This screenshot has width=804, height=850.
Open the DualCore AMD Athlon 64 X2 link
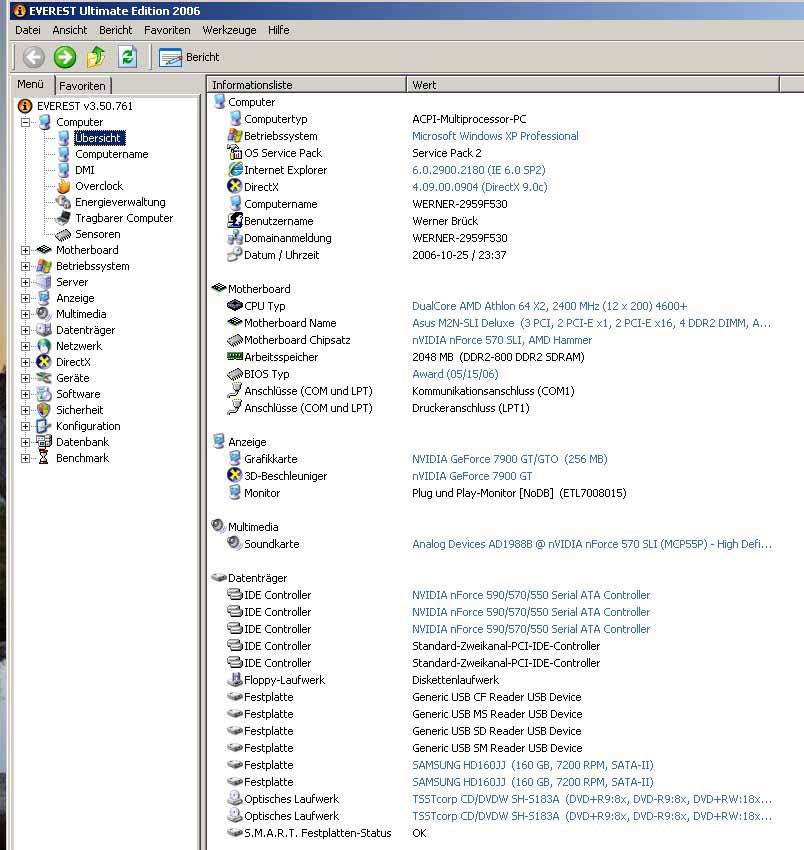click(x=549, y=306)
